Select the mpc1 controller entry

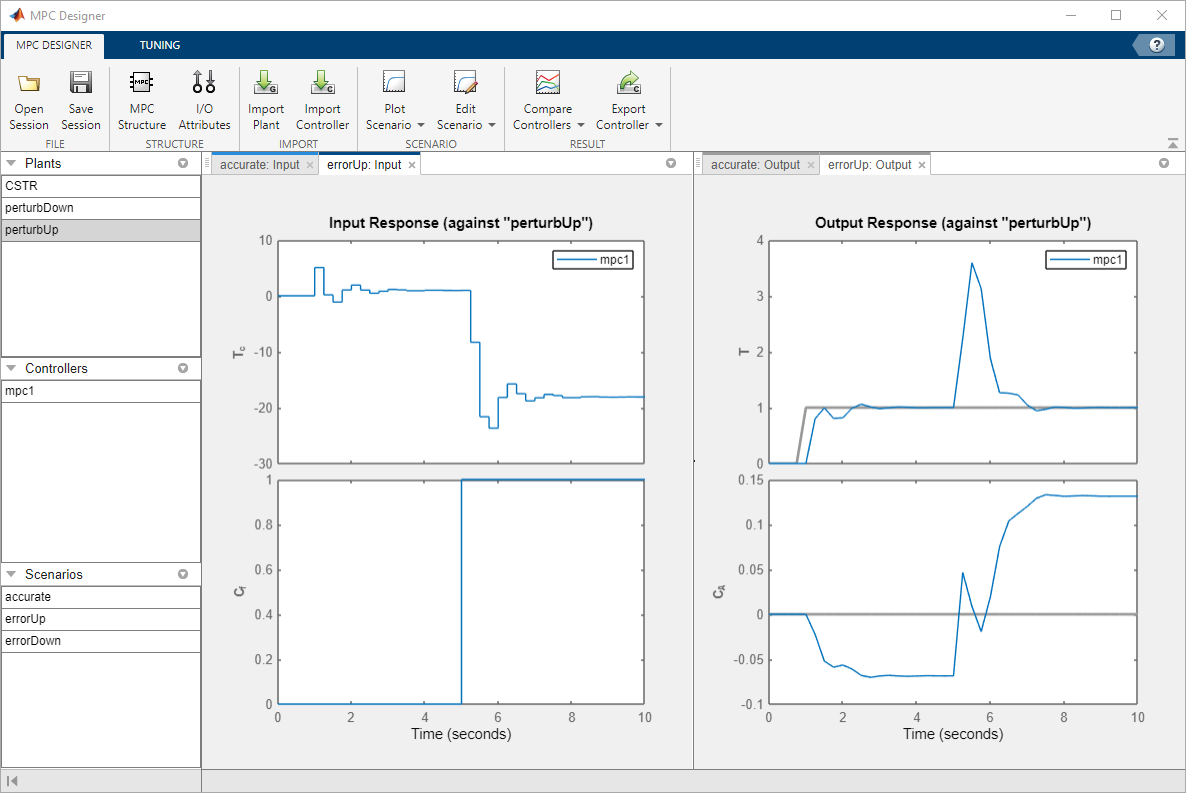click(x=101, y=391)
